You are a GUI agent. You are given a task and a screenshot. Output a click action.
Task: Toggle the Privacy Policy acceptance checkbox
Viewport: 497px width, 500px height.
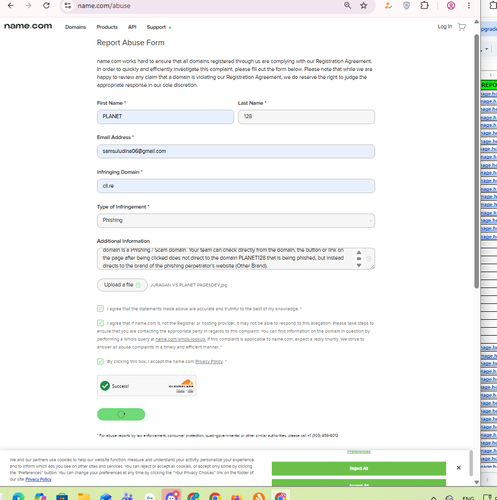(100, 361)
